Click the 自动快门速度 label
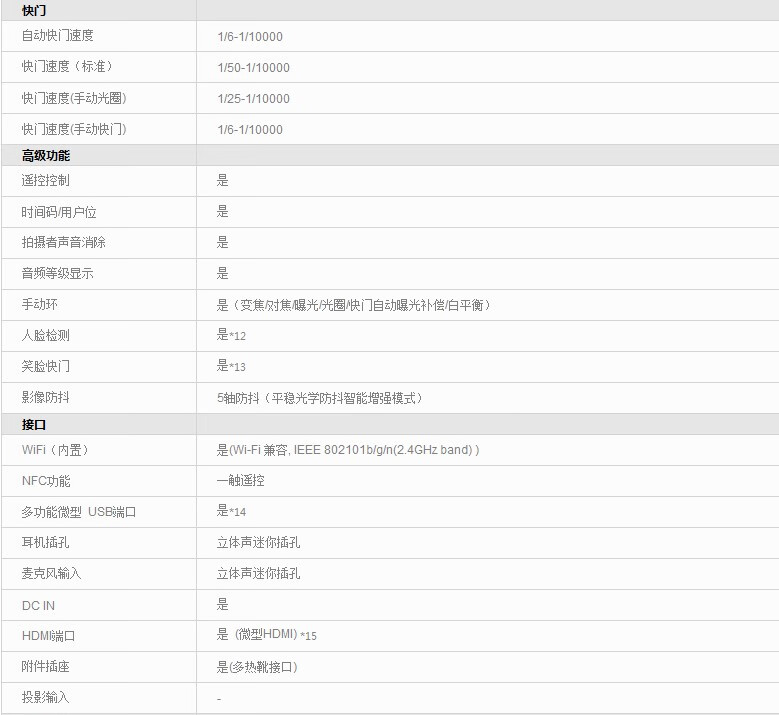779x715 pixels. tap(58, 36)
